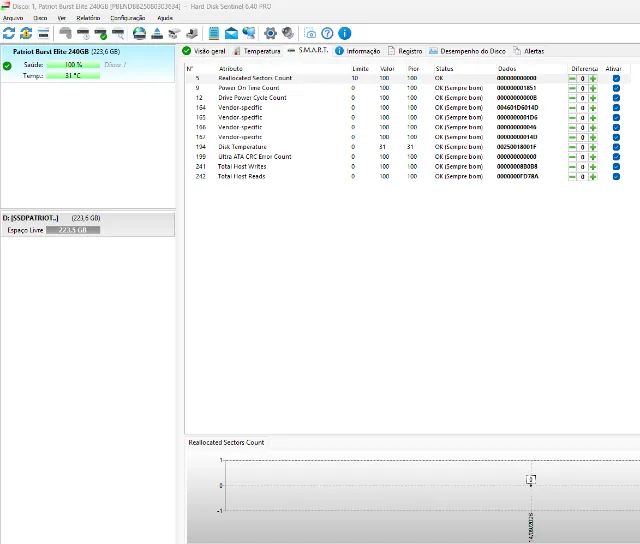The image size is (640, 544).
Task: Click minus button for Total Host Reads
Action: [x=572, y=177]
